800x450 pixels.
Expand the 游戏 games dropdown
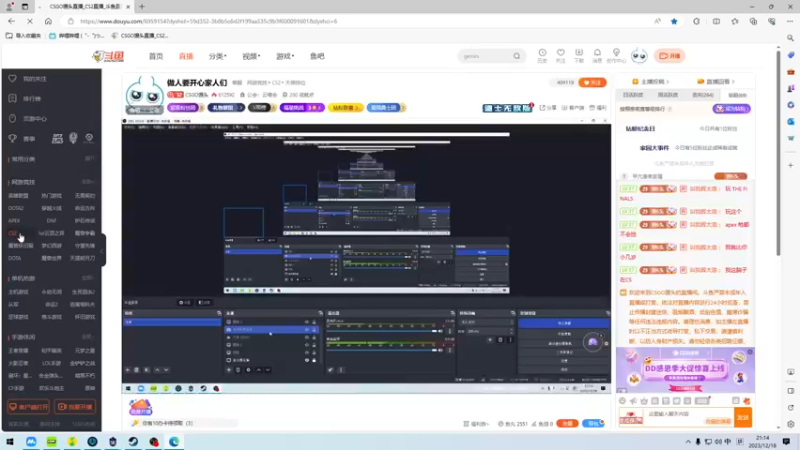tap(285, 56)
